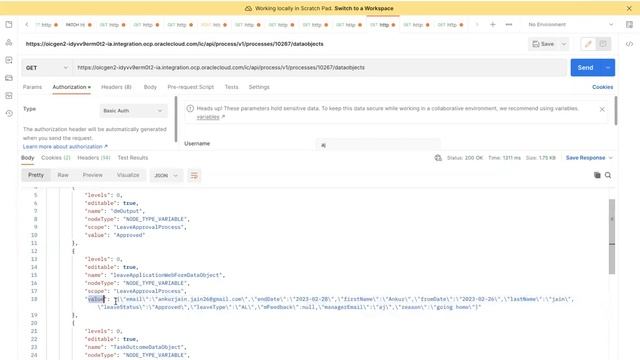Click the request URL input field

tap(320, 68)
